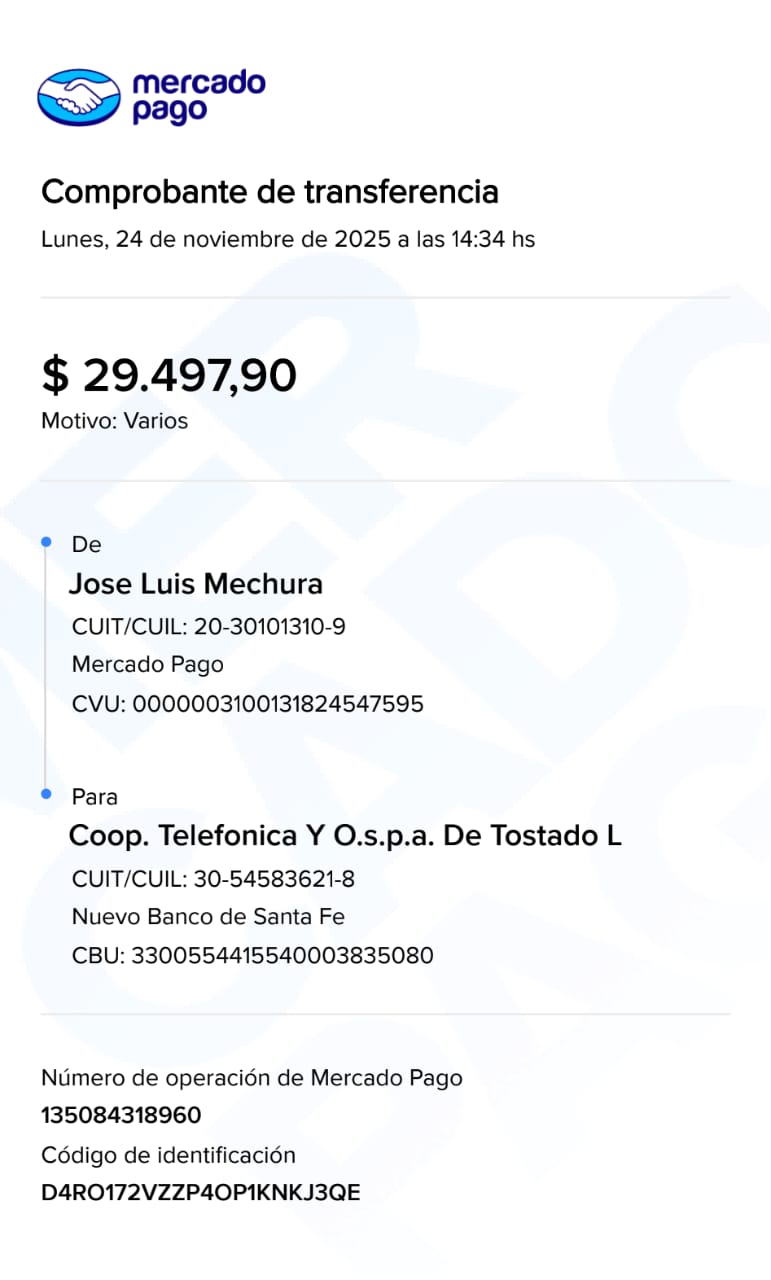Click the sender's Mercado Pago account label
The image size is (771, 1280).
pyautogui.click(x=147, y=665)
